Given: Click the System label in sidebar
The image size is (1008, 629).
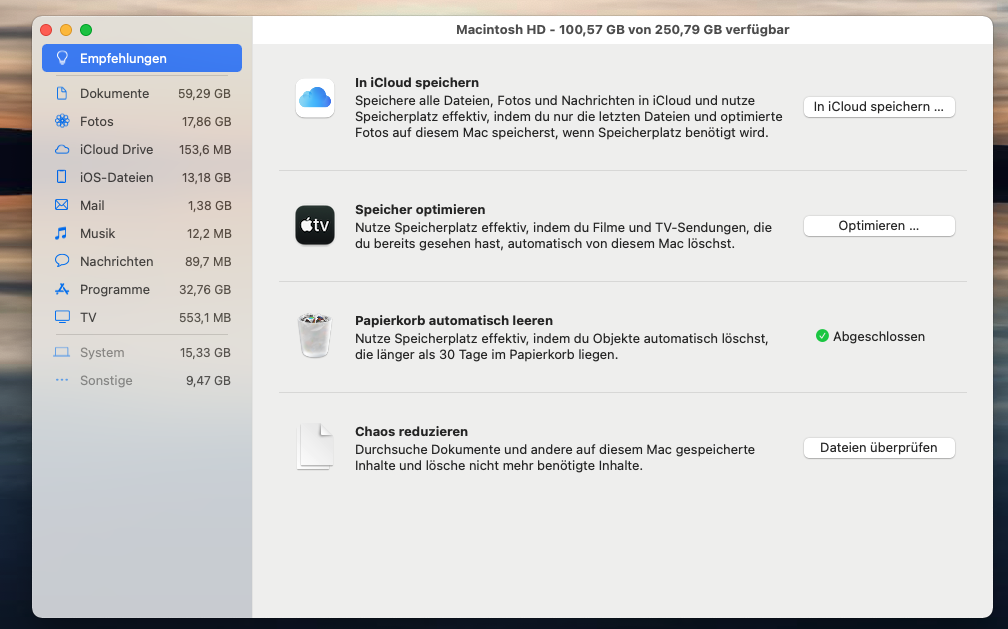Looking at the screenshot, I should [102, 352].
